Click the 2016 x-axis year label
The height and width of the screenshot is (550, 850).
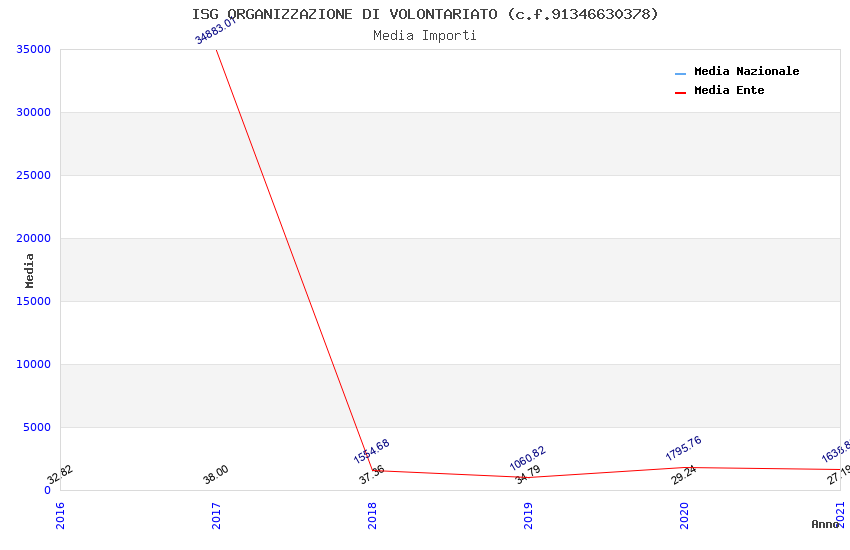coord(60,515)
